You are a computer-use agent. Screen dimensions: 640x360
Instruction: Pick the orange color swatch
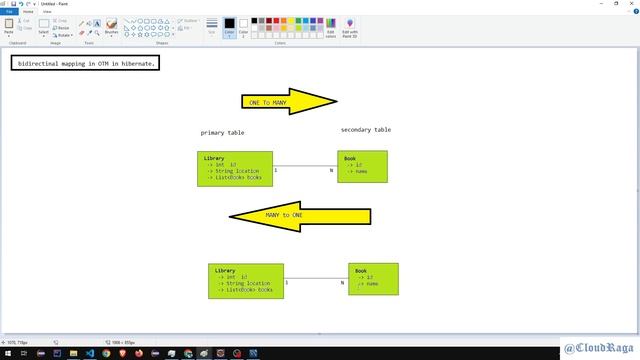point(284,20)
